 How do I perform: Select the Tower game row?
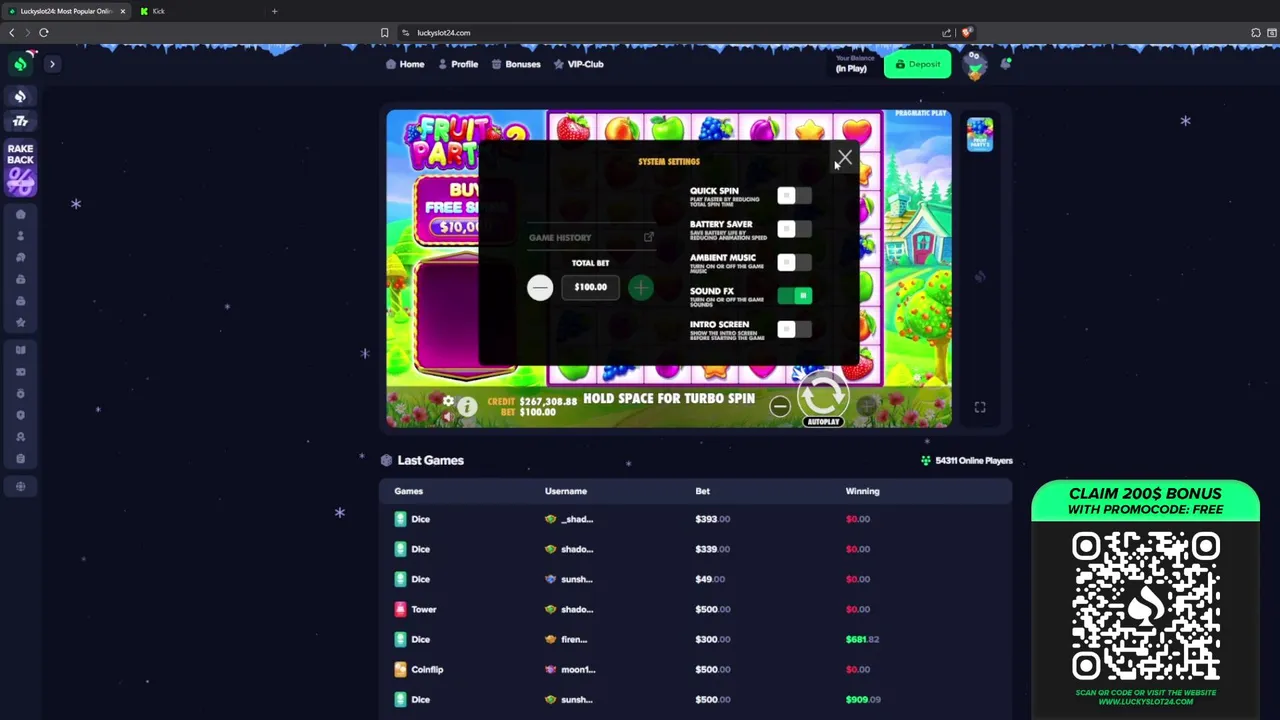(695, 609)
